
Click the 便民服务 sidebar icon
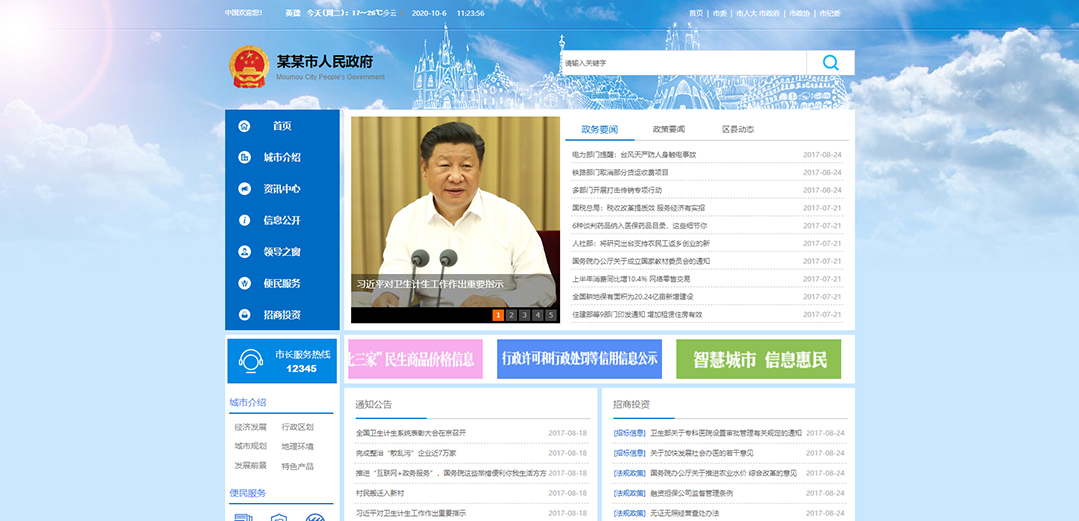coord(244,283)
